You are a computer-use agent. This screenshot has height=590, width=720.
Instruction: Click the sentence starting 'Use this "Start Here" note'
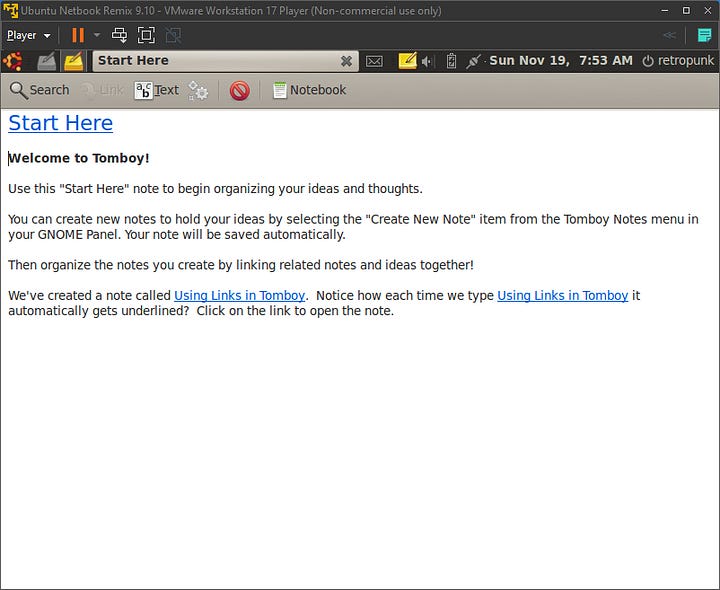215,189
